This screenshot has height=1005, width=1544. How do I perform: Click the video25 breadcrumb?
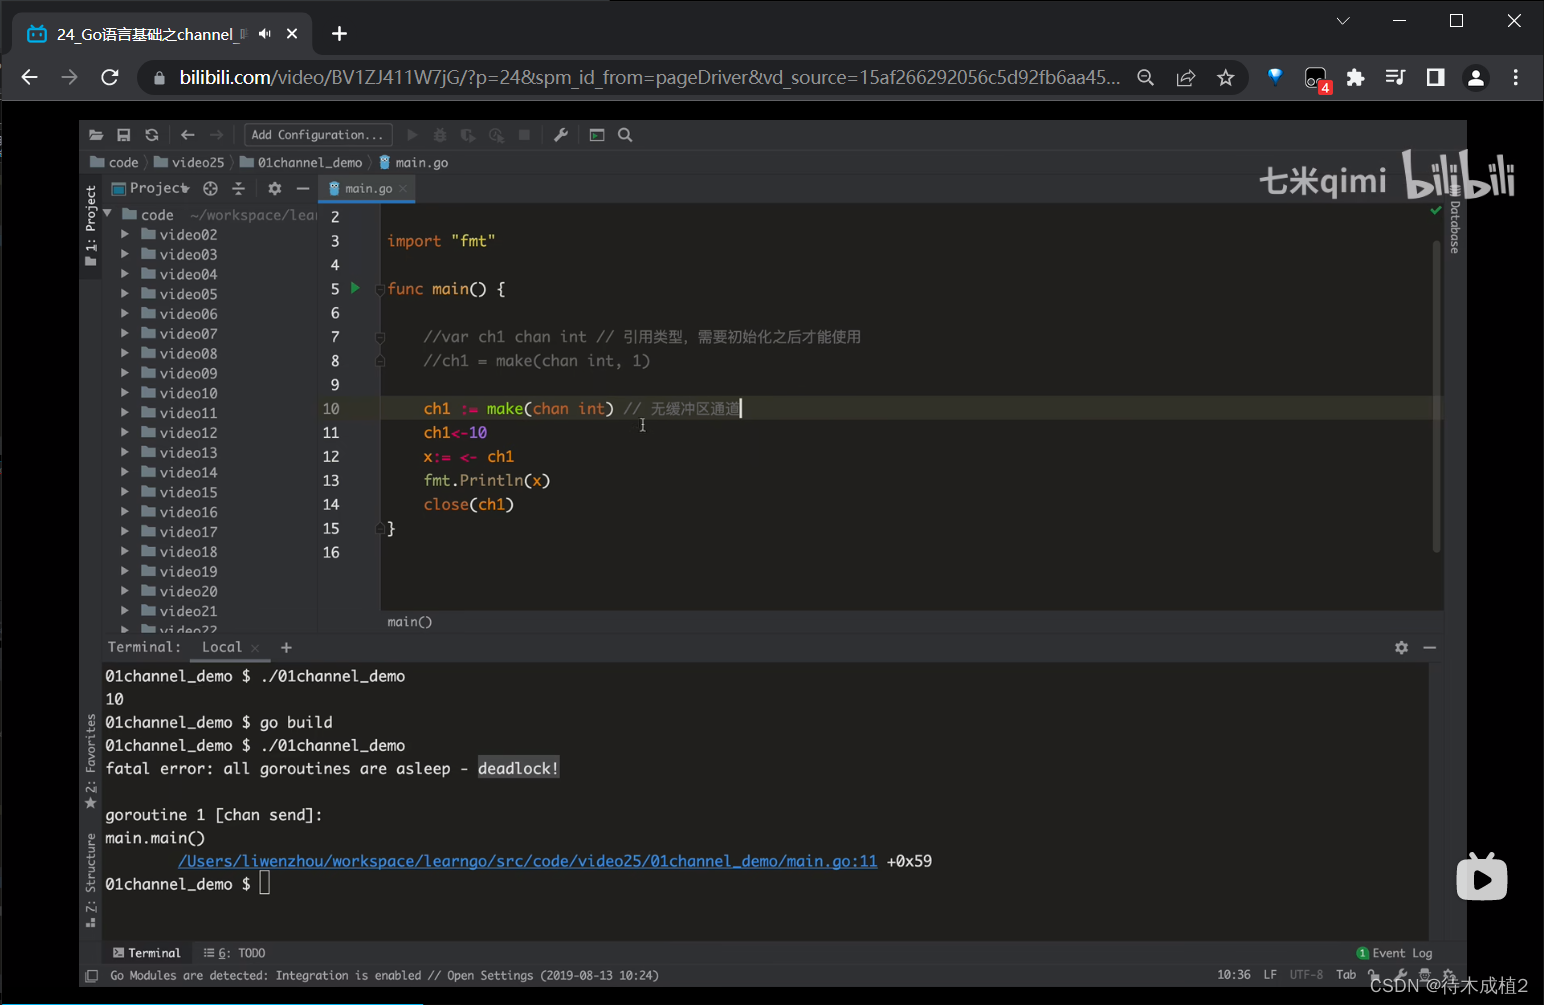189,162
